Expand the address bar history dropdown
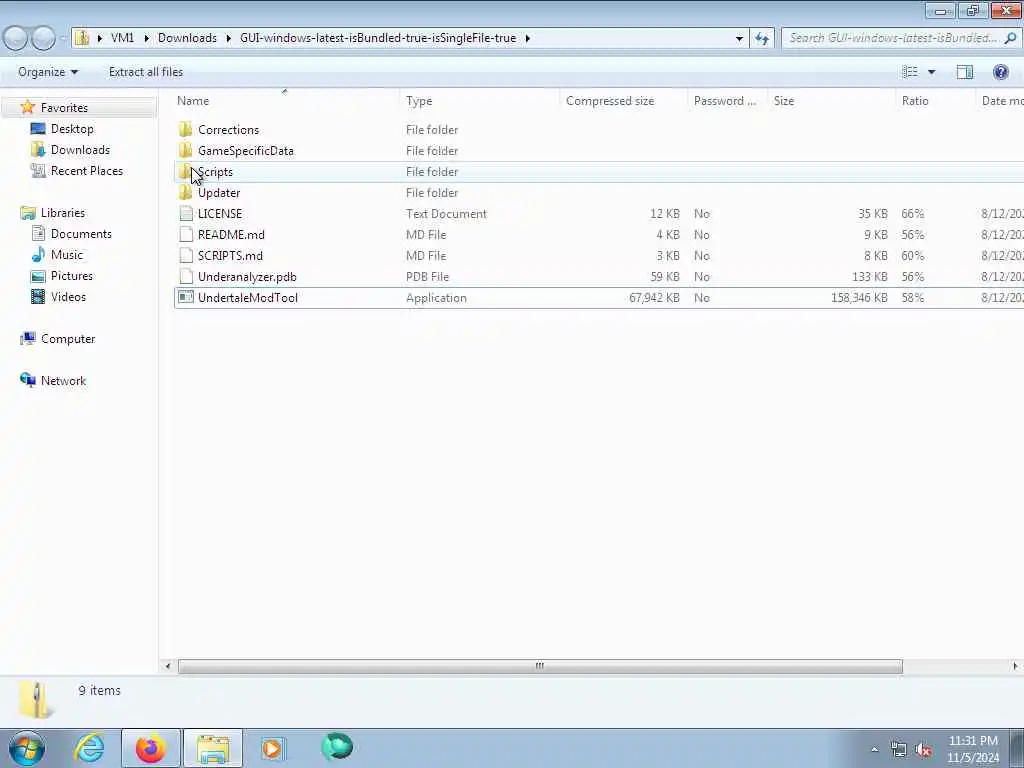The width and height of the screenshot is (1024, 768). pyautogui.click(x=739, y=38)
